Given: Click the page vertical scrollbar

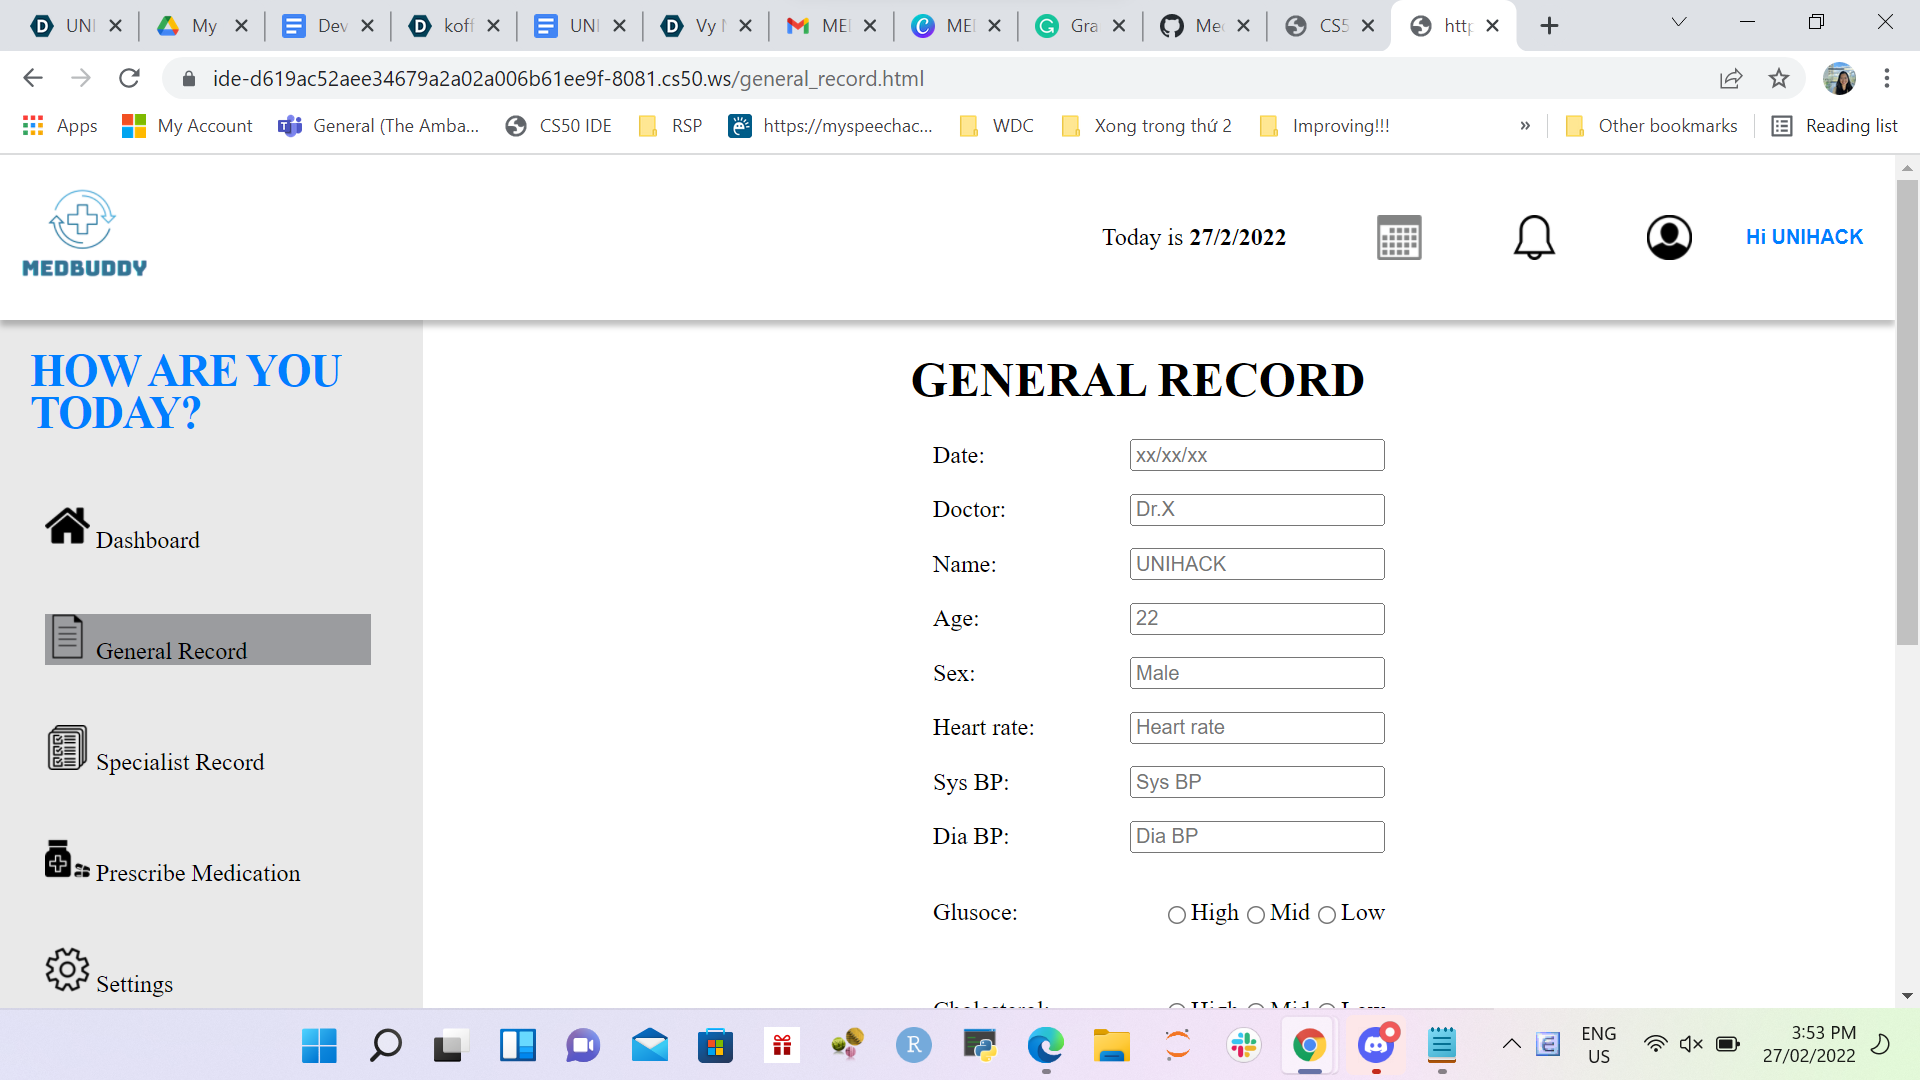Looking at the screenshot, I should click(x=1907, y=410).
